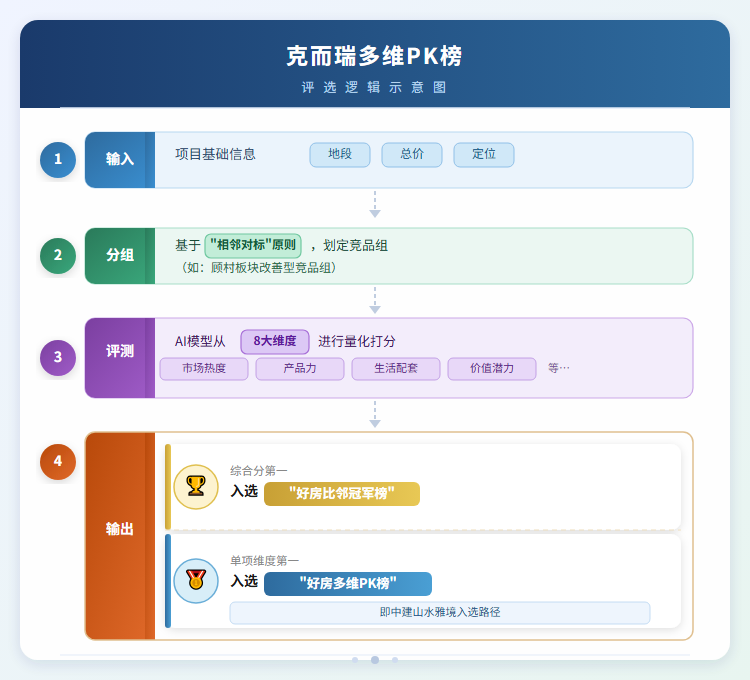Select the 生活配套 dimension tag
The width and height of the screenshot is (750, 680).
click(396, 369)
